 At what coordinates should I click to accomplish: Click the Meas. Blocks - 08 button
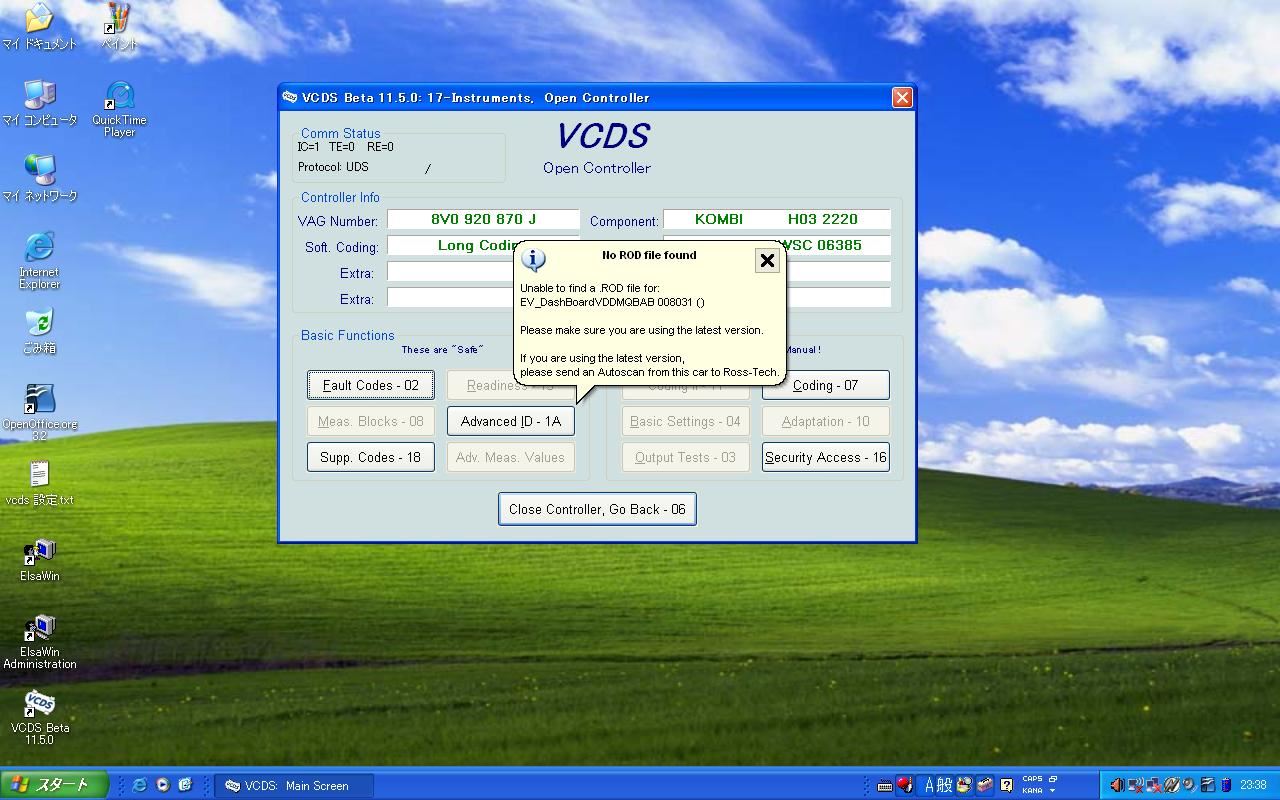[x=370, y=421]
